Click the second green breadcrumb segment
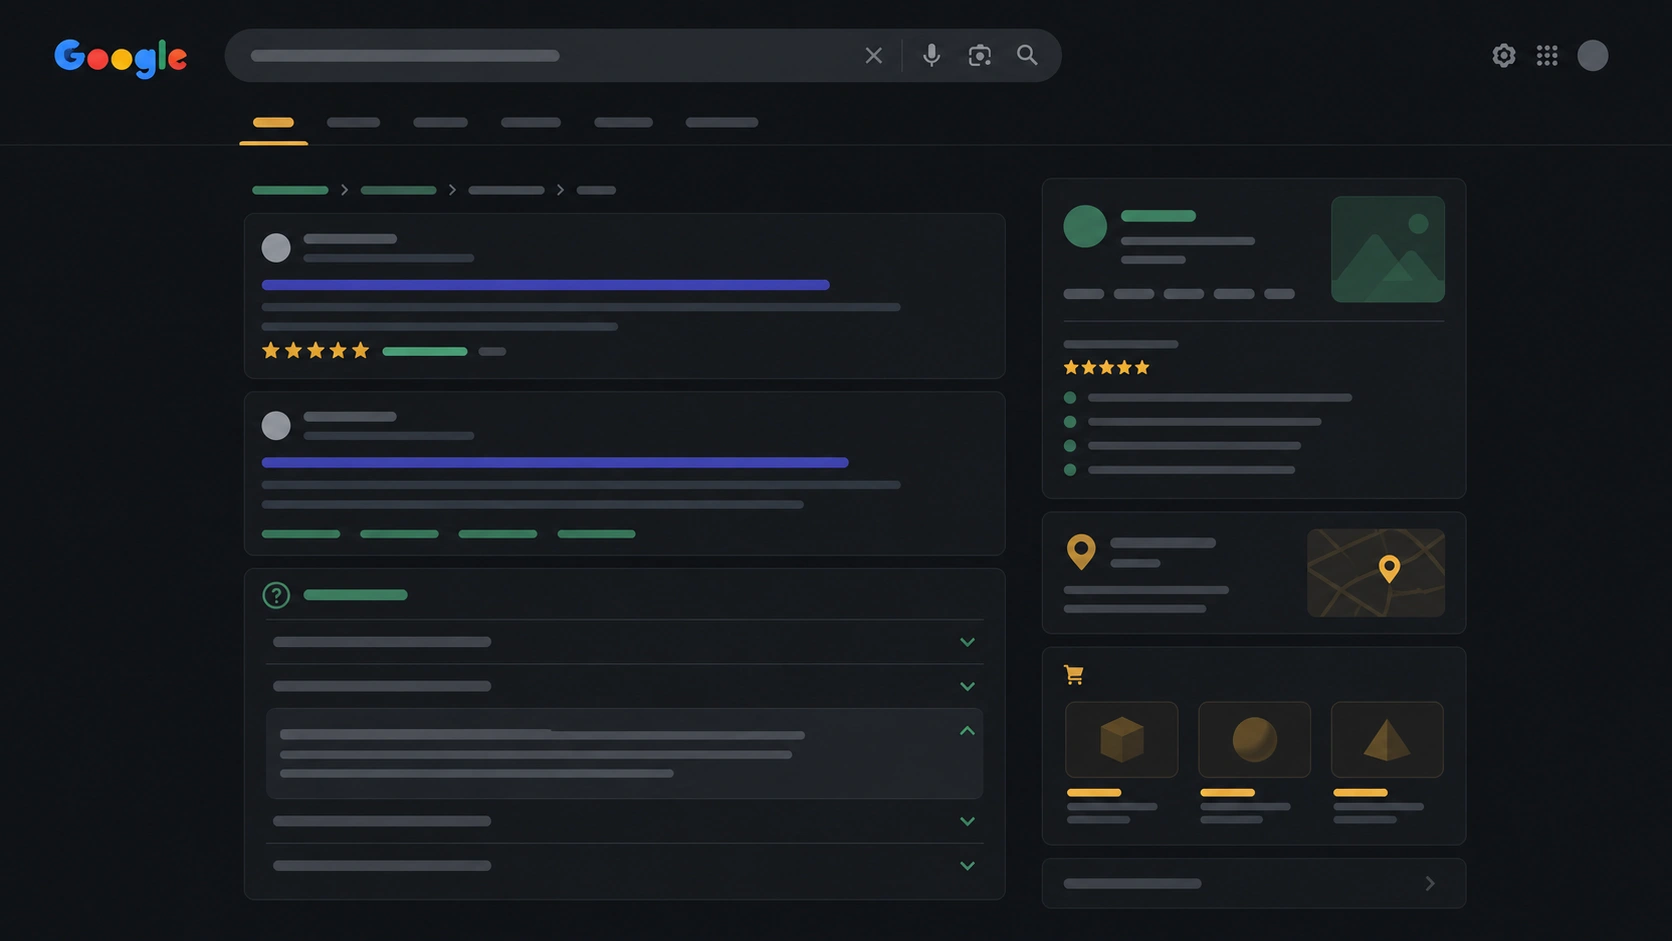The height and width of the screenshot is (941, 1672). 398,190
